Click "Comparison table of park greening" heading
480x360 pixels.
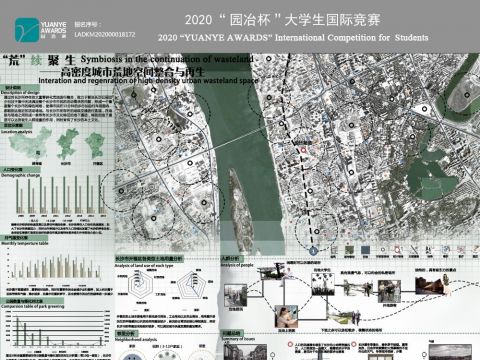pos(33,306)
